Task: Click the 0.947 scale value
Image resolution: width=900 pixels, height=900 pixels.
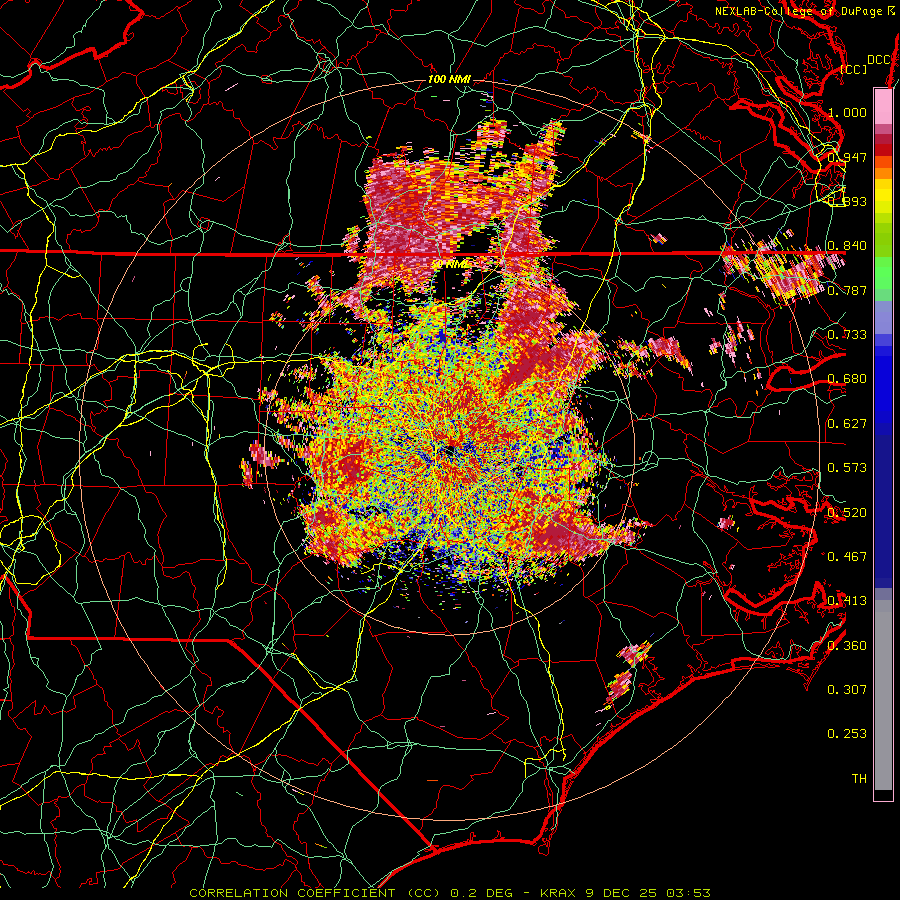Action: point(847,157)
